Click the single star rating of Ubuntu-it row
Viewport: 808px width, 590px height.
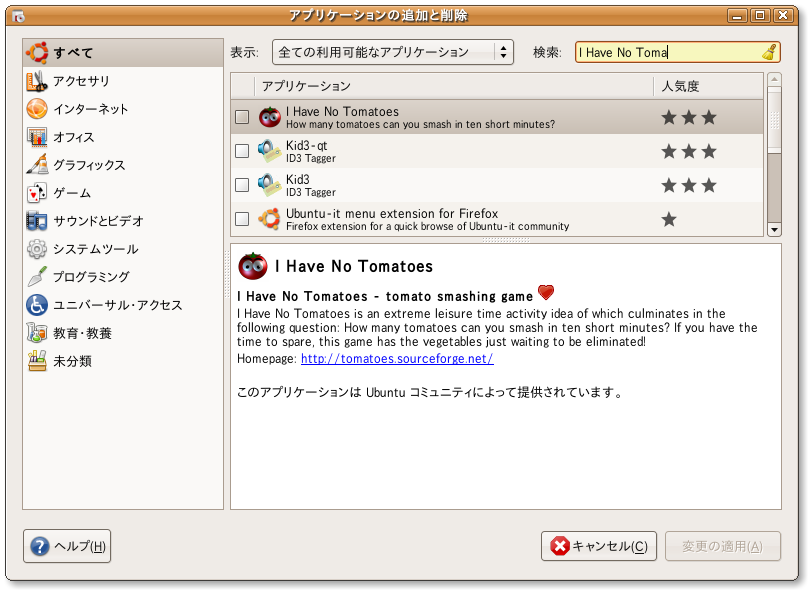669,220
